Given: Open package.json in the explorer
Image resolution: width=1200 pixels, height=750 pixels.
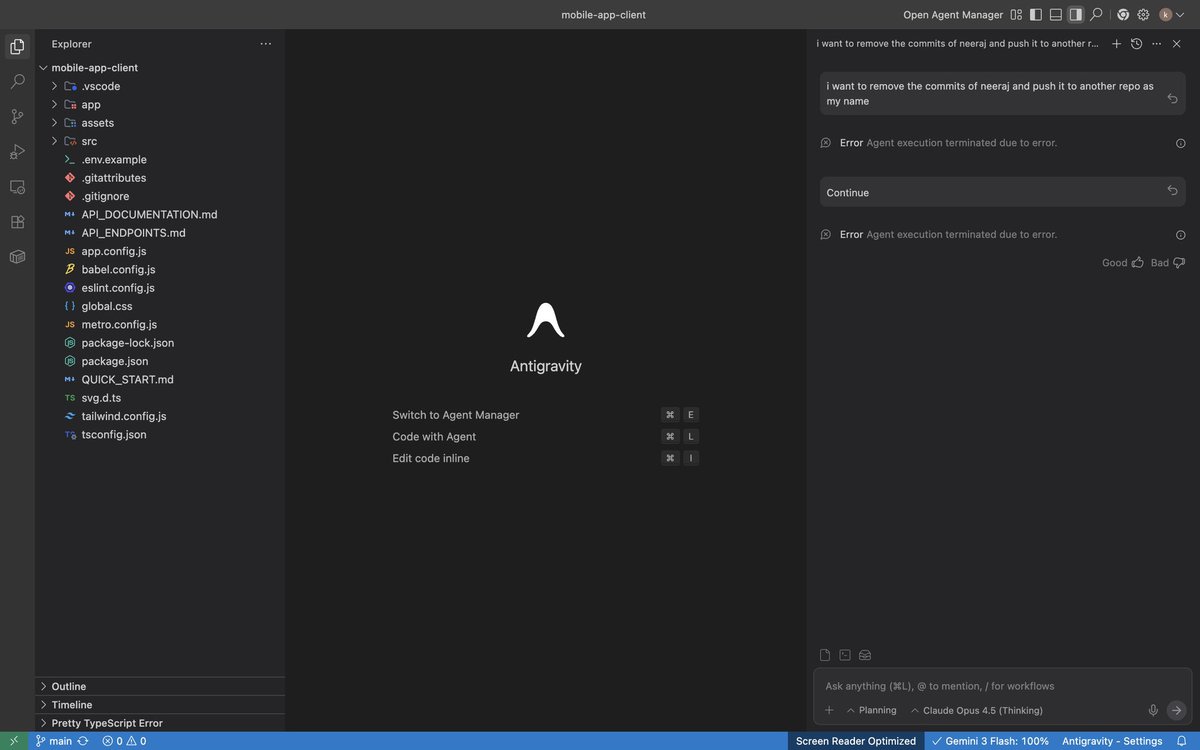Looking at the screenshot, I should (160, 361).
